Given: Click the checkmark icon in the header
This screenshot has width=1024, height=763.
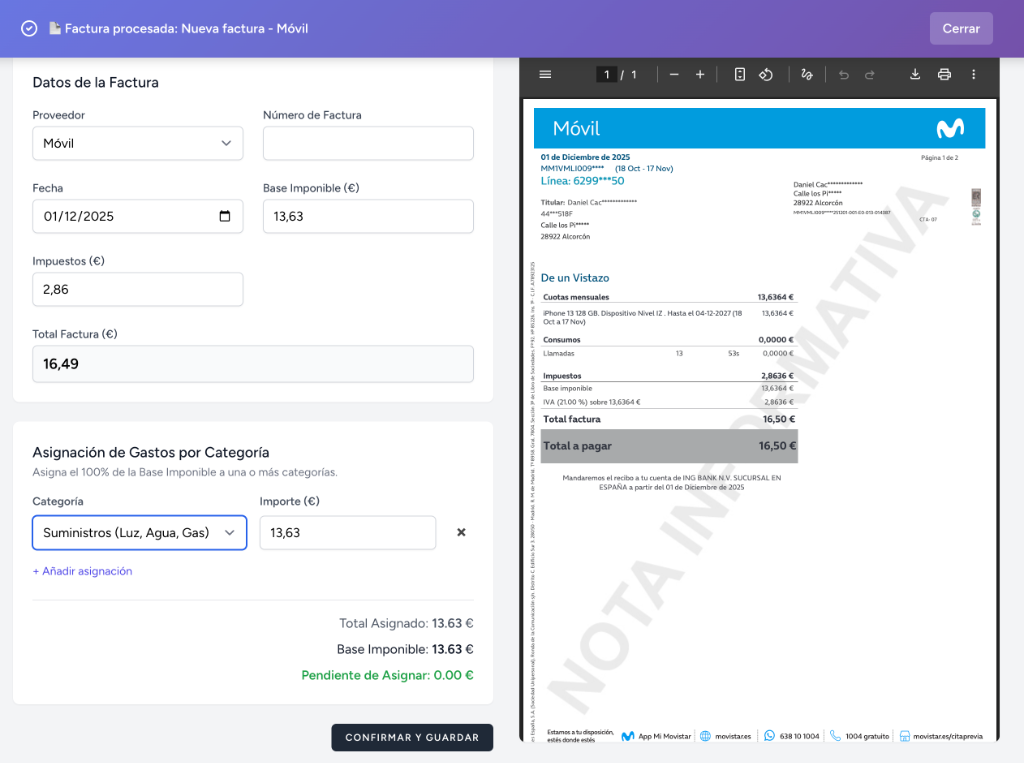Looking at the screenshot, I should tap(29, 29).
